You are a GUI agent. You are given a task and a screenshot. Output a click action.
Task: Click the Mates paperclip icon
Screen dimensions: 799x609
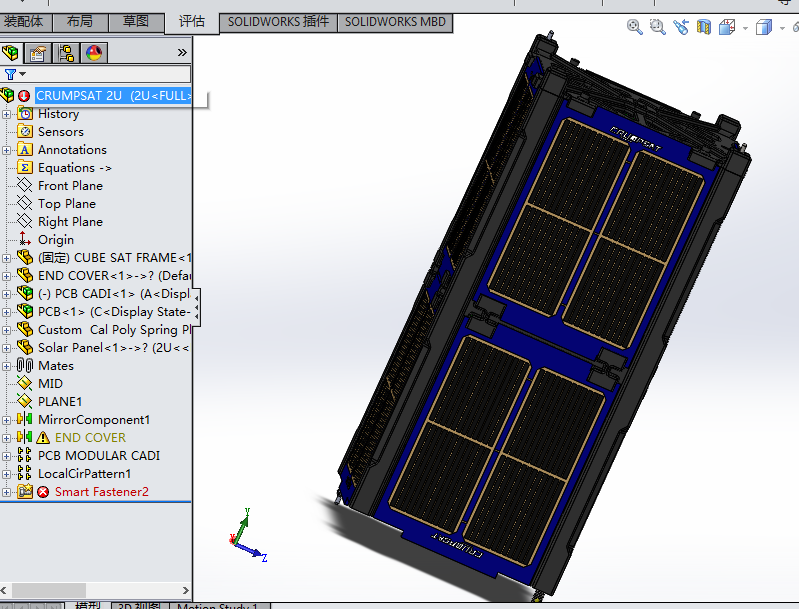coord(25,365)
